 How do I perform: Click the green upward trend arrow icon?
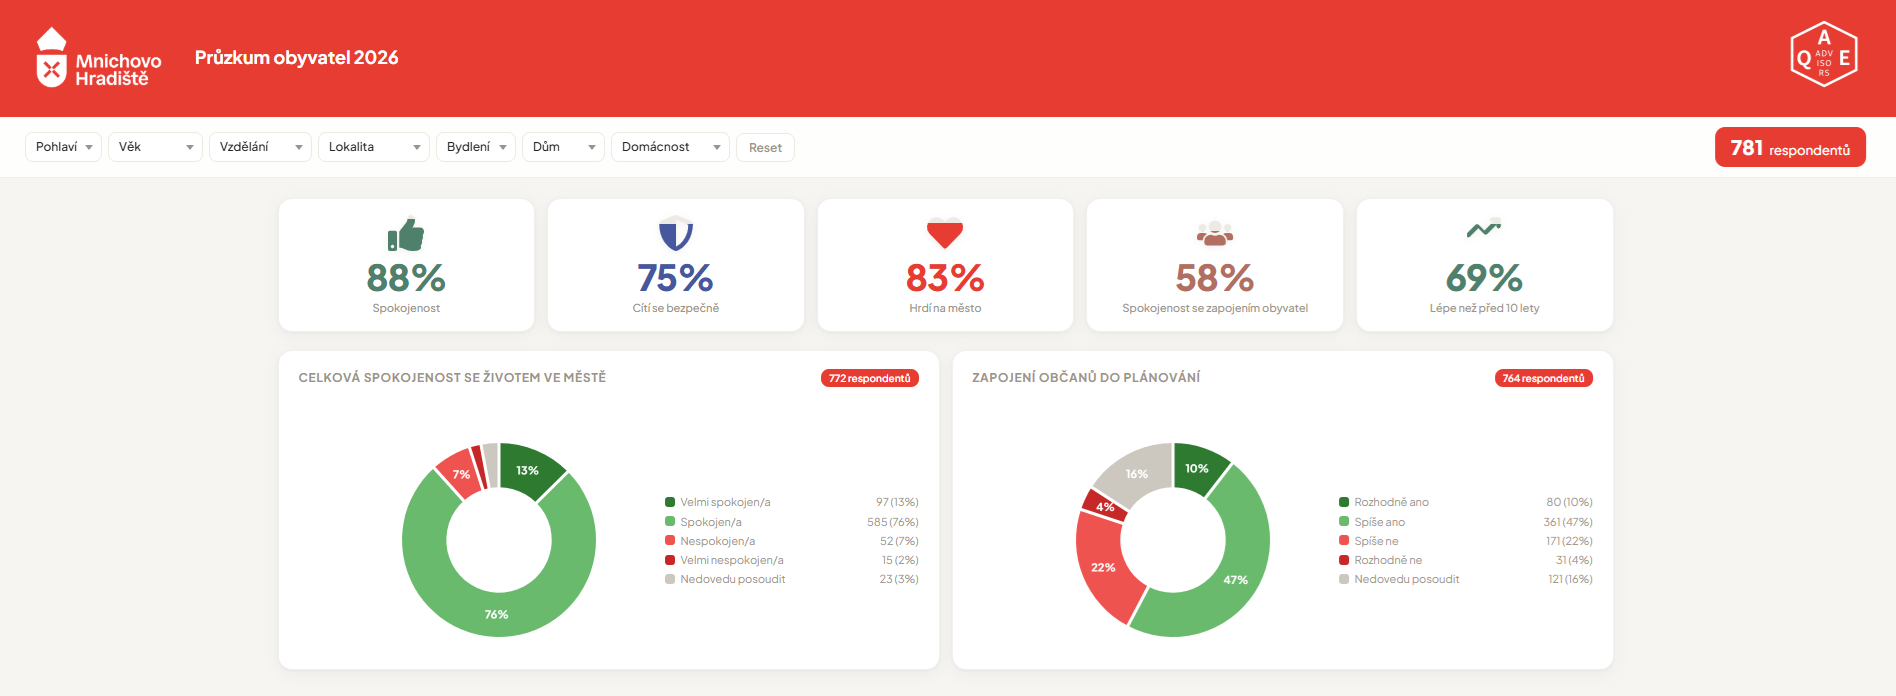[1484, 229]
